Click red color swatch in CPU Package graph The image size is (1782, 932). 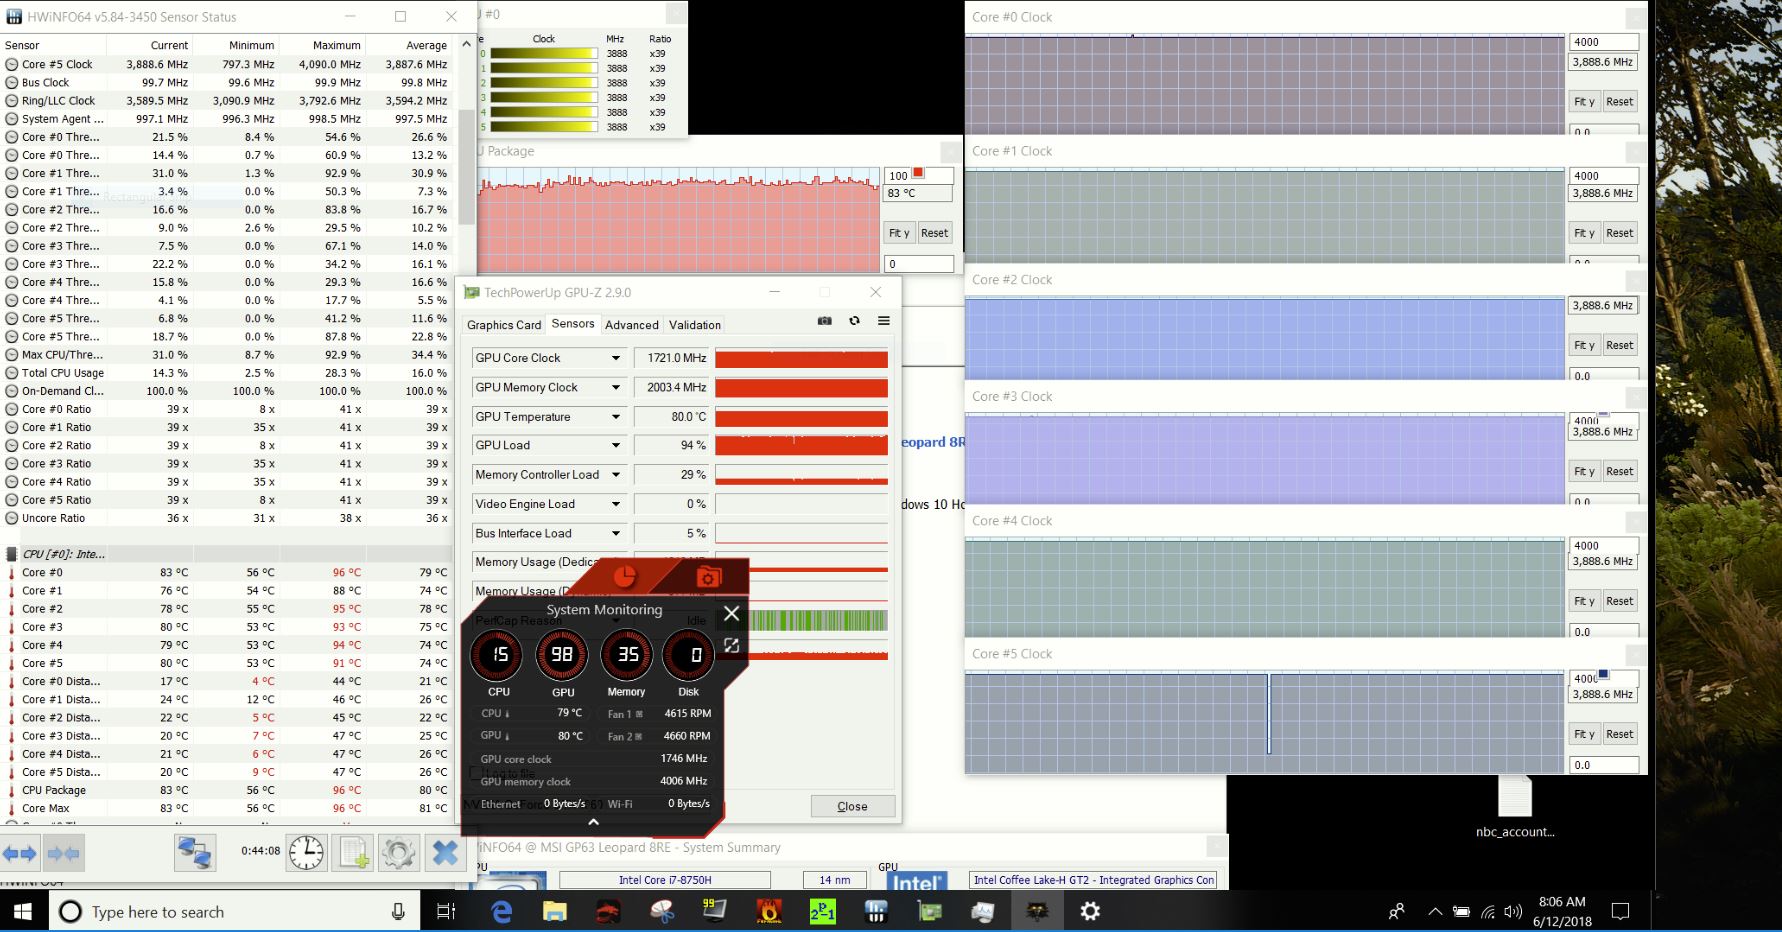[918, 173]
